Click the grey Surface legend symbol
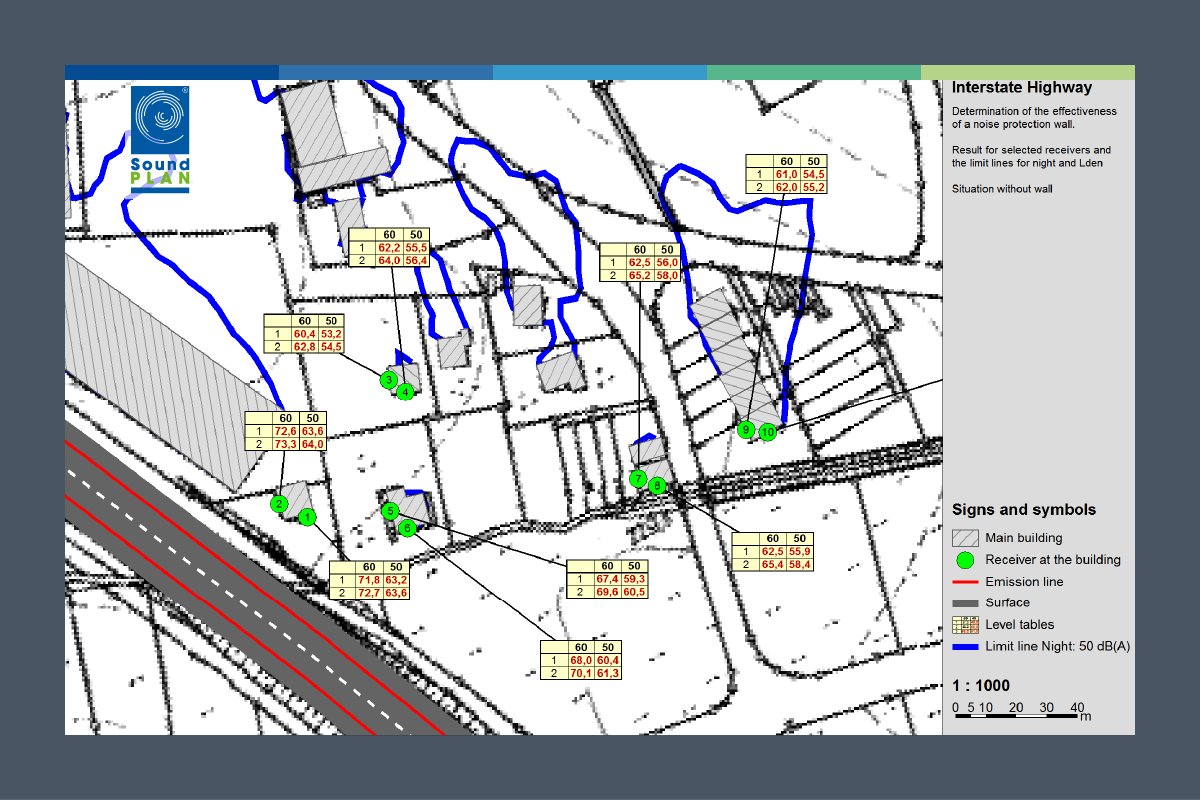 point(964,603)
